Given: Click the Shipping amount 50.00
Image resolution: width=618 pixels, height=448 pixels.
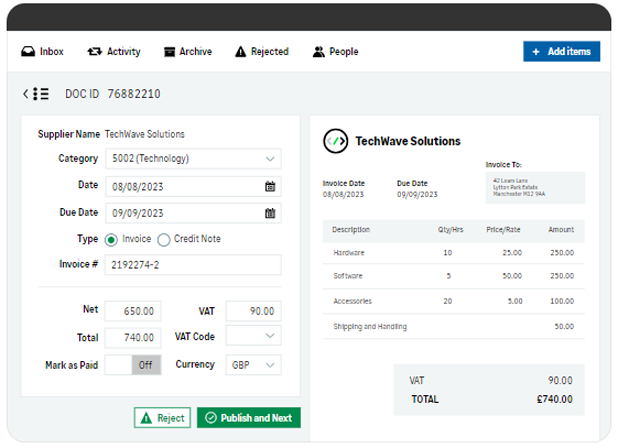Looking at the screenshot, I should pyautogui.click(x=564, y=326).
